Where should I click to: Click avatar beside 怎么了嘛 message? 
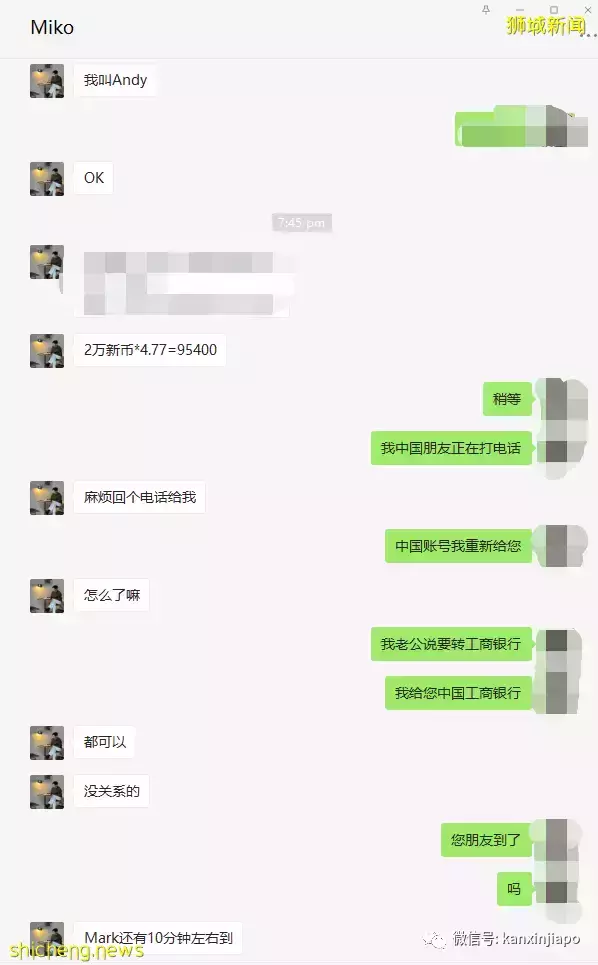(x=47, y=596)
